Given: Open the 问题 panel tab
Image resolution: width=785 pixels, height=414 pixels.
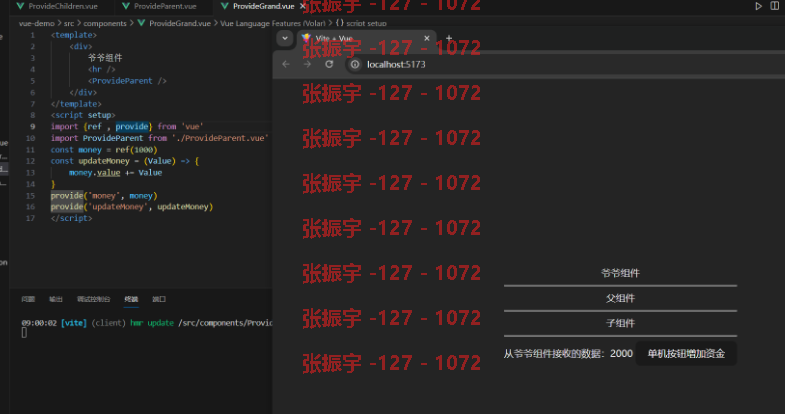Looking at the screenshot, I should pos(28,299).
